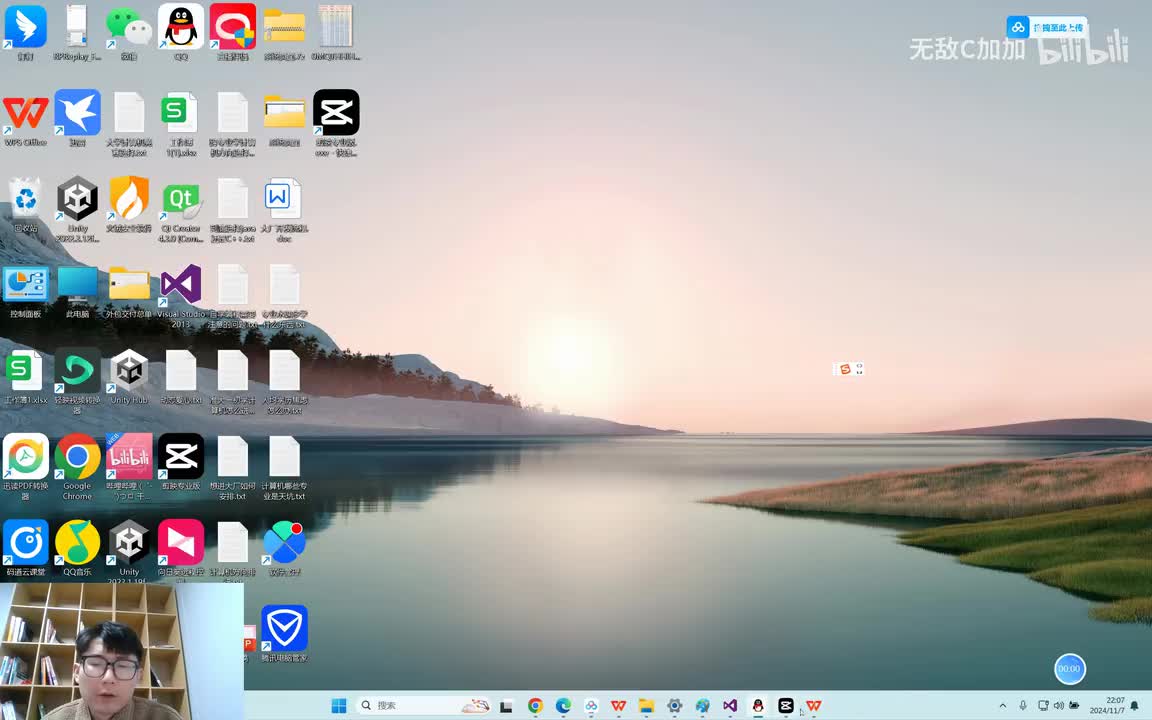Open the Xunlei blue bird shortcut

(77, 112)
